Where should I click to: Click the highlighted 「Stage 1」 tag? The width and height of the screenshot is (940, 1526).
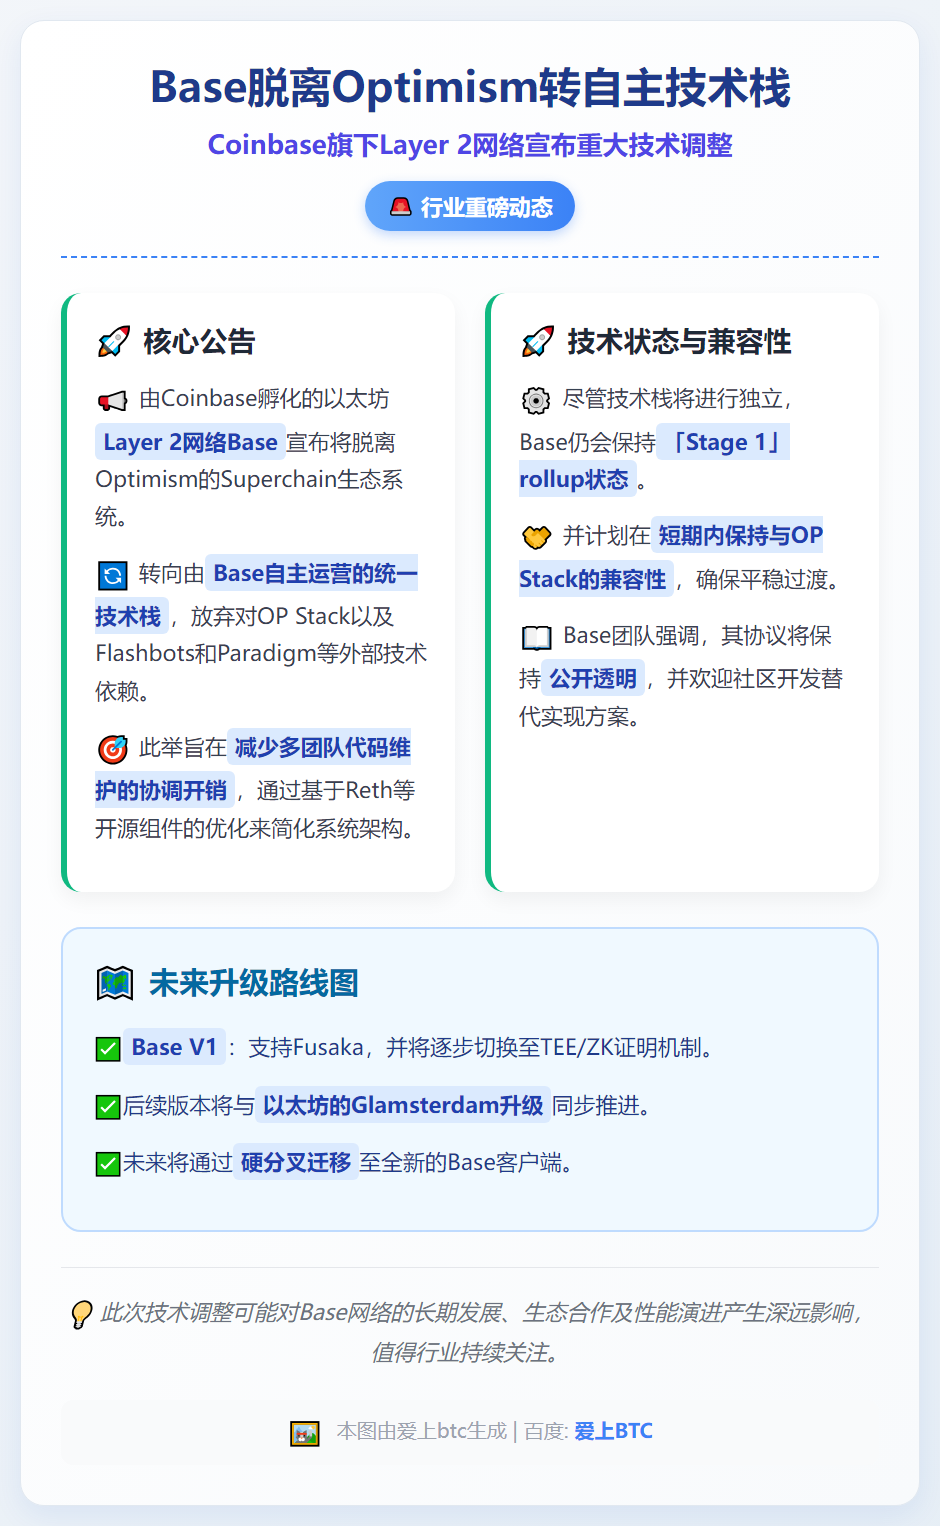pos(724,442)
